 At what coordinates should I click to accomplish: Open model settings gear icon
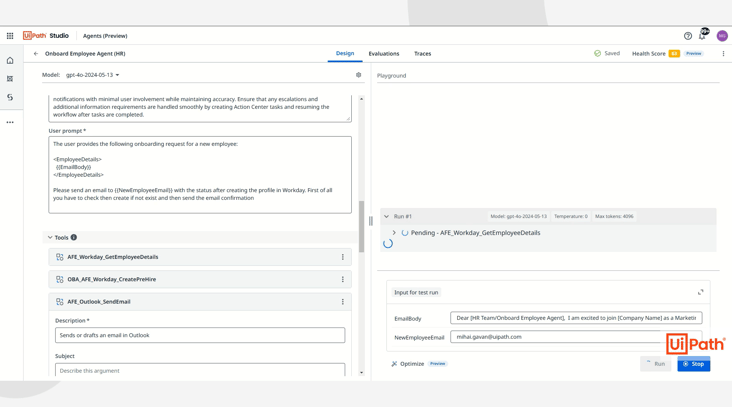[359, 75]
